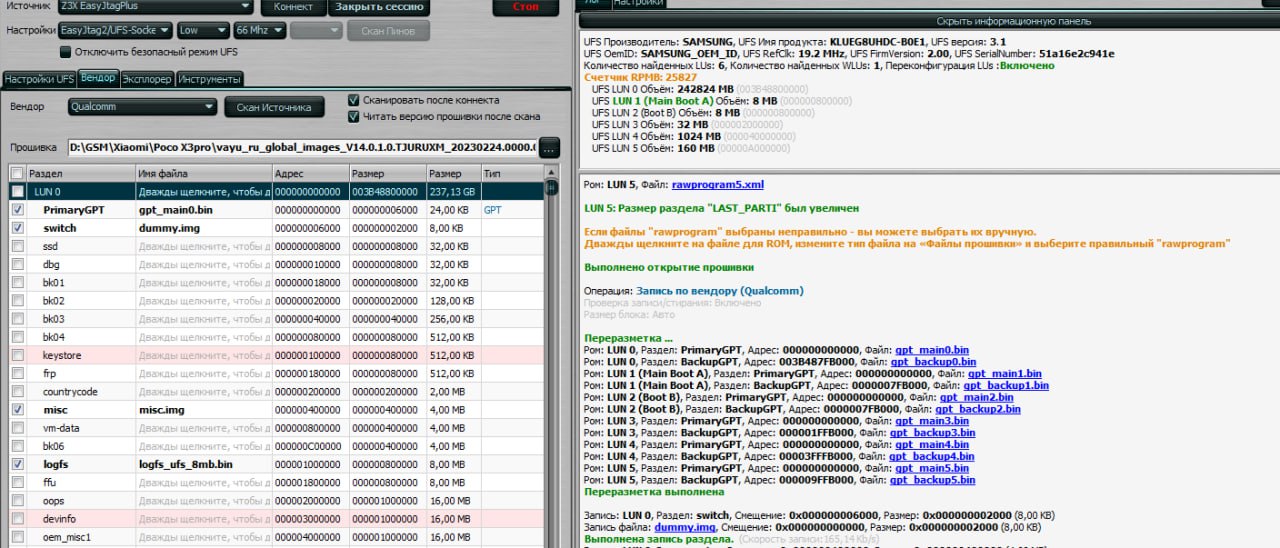Open the gpt_main1.bin log link
1280x548 pixels.
coord(1004,373)
